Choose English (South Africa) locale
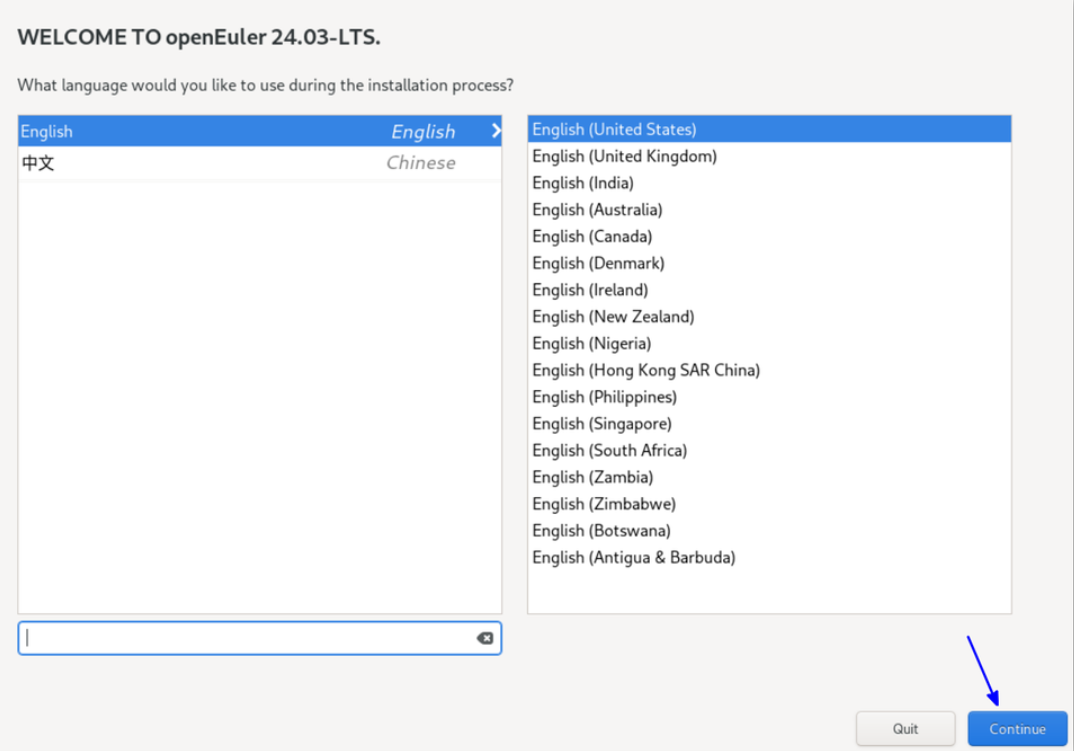The height and width of the screenshot is (751, 1074). [769, 450]
